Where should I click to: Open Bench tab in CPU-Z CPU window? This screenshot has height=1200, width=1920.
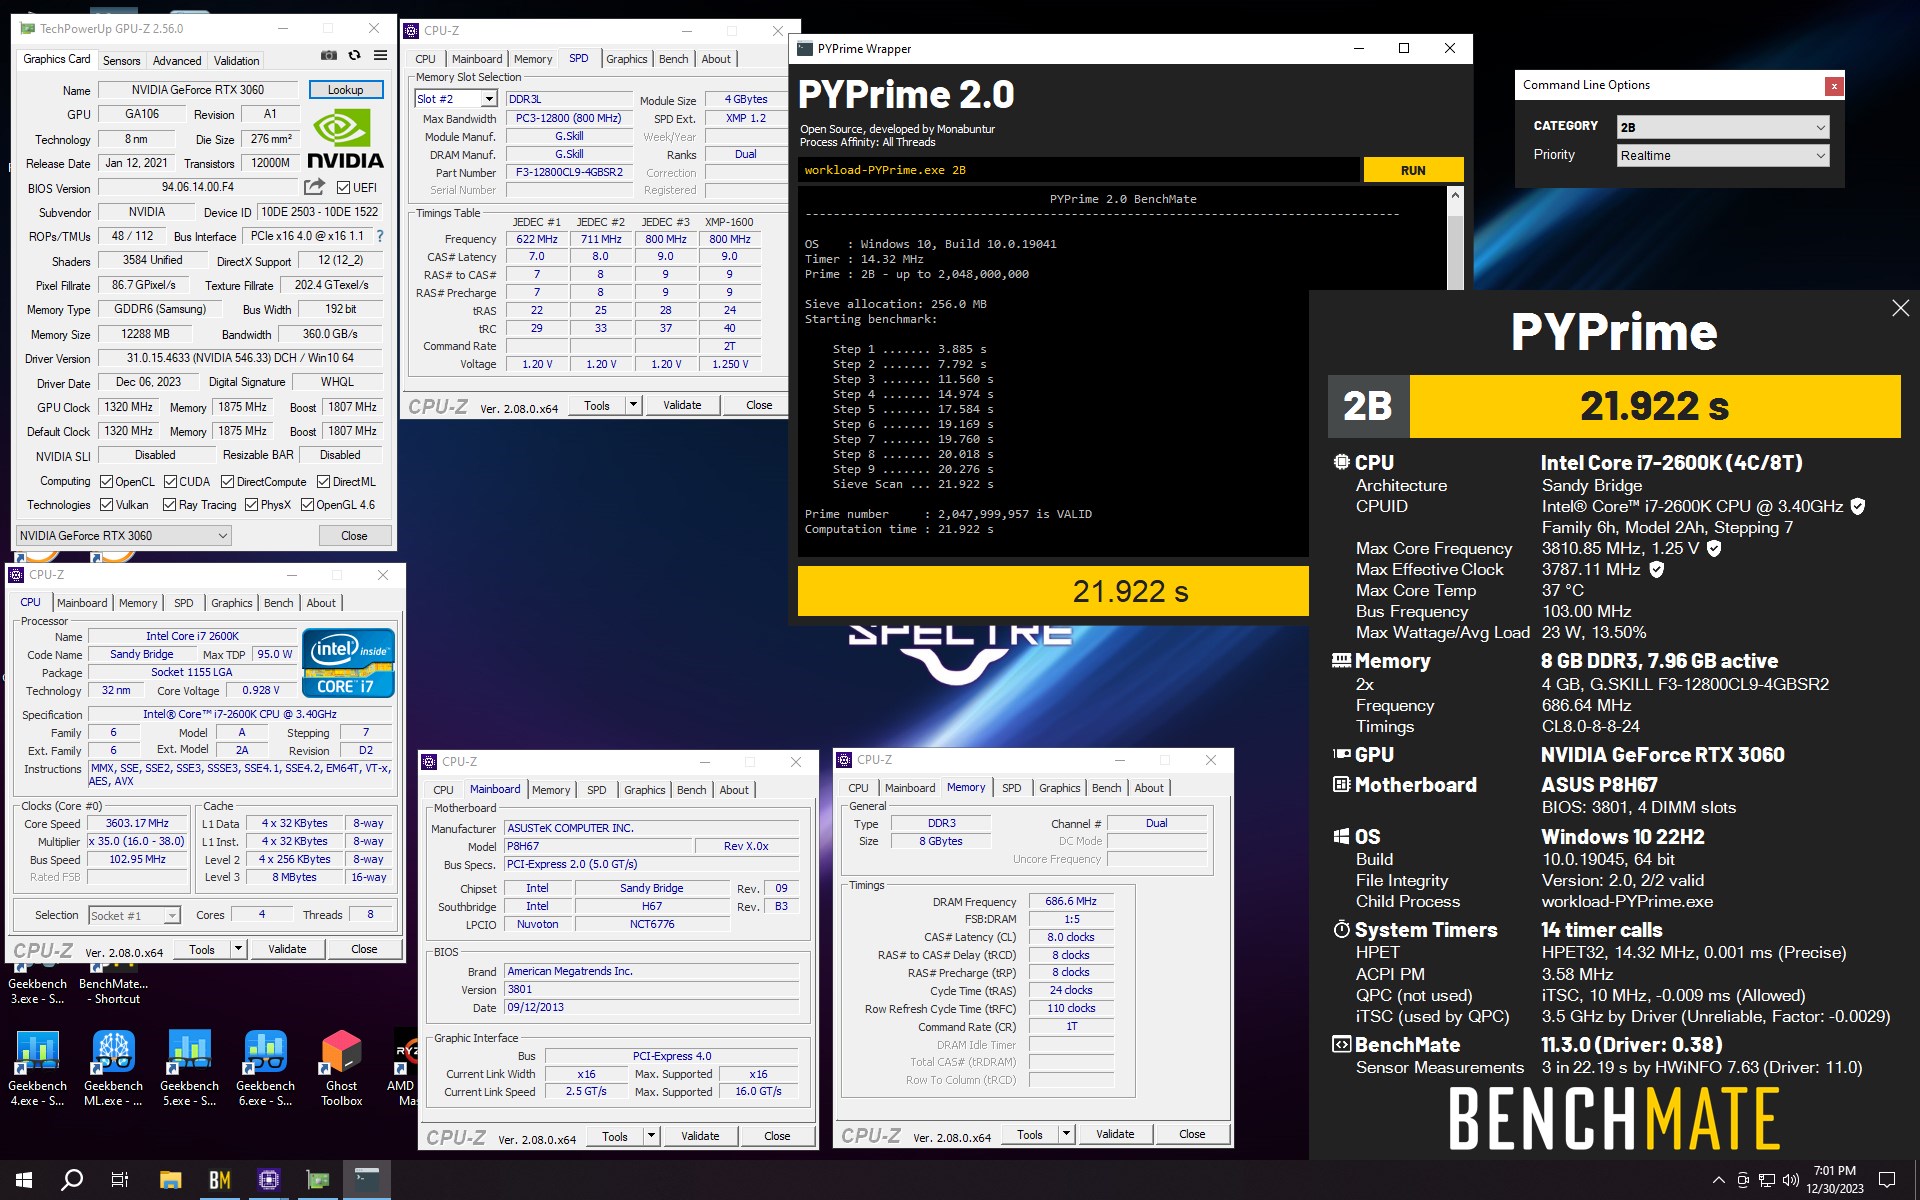[279, 603]
